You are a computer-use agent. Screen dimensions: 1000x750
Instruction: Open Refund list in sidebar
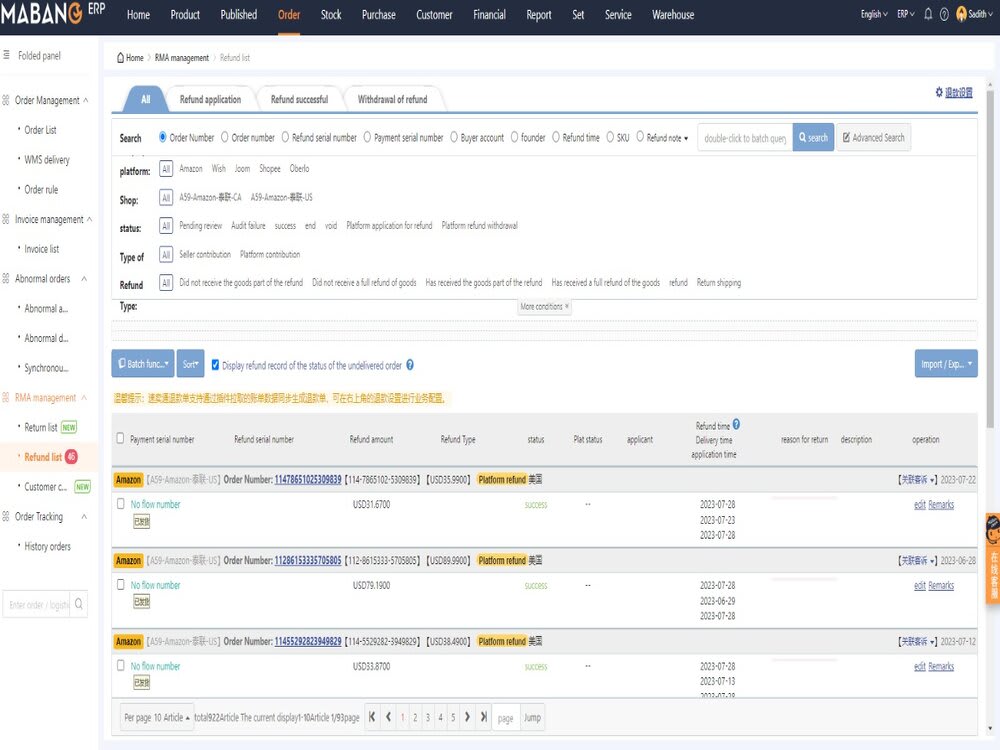[x=43, y=457]
